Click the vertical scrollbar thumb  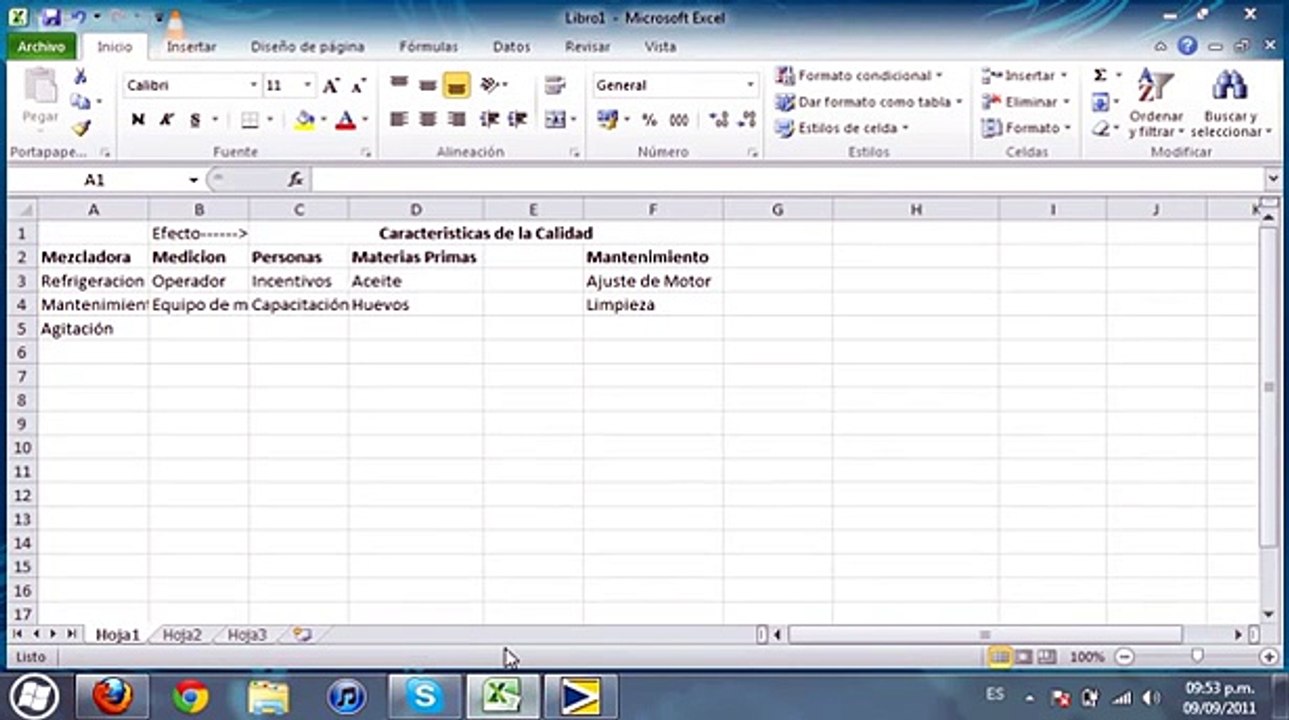point(1269,386)
